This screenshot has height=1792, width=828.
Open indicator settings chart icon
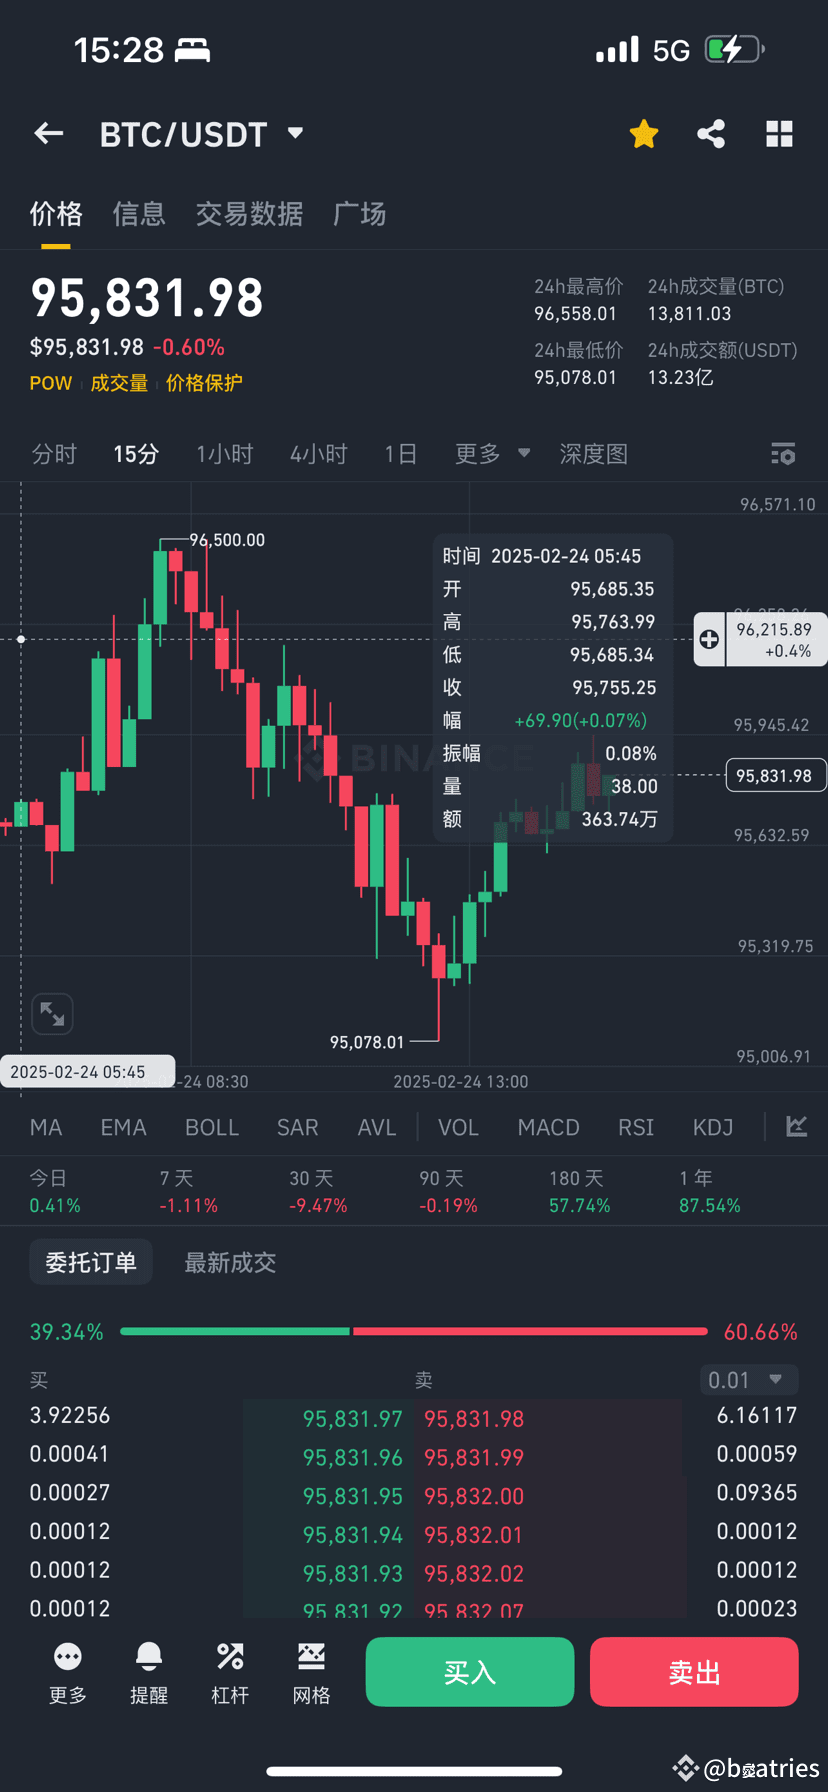[x=796, y=1127]
